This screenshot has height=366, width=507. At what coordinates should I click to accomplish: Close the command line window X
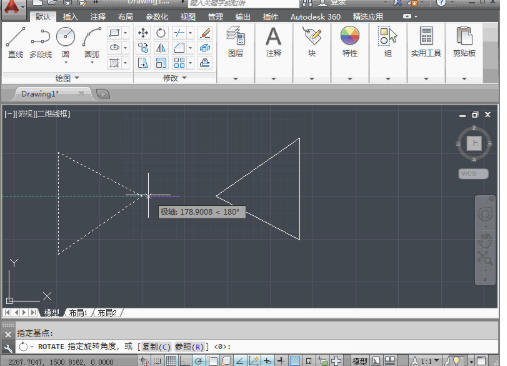coord(8,334)
